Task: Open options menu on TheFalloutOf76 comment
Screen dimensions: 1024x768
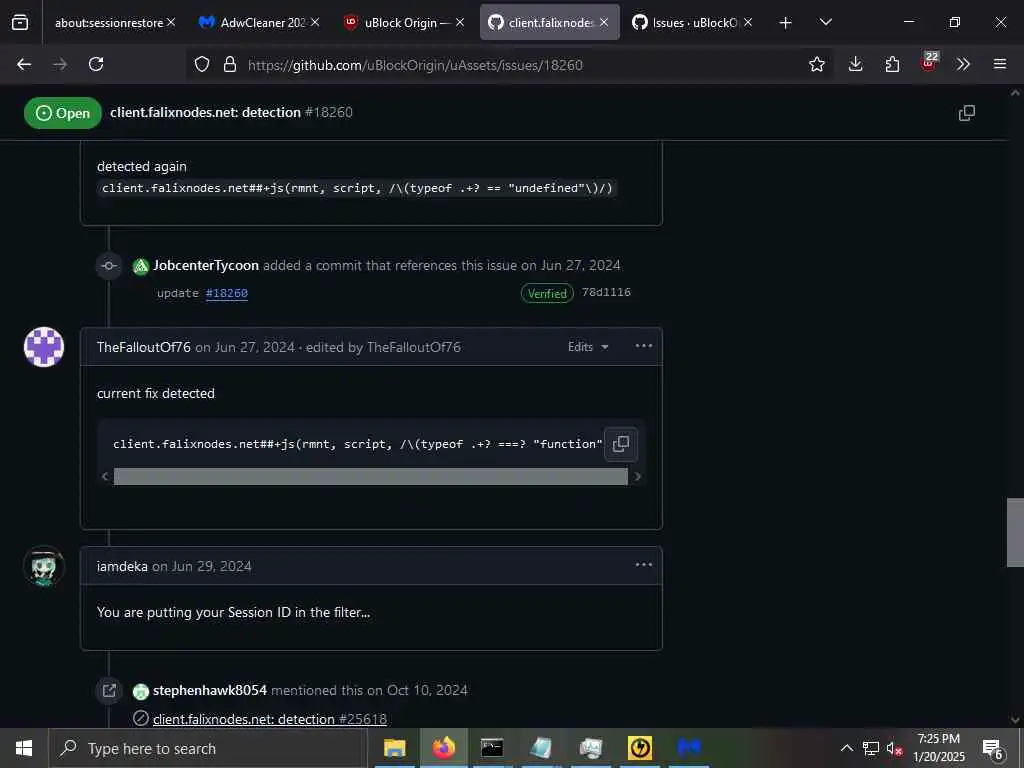Action: pyautogui.click(x=644, y=346)
